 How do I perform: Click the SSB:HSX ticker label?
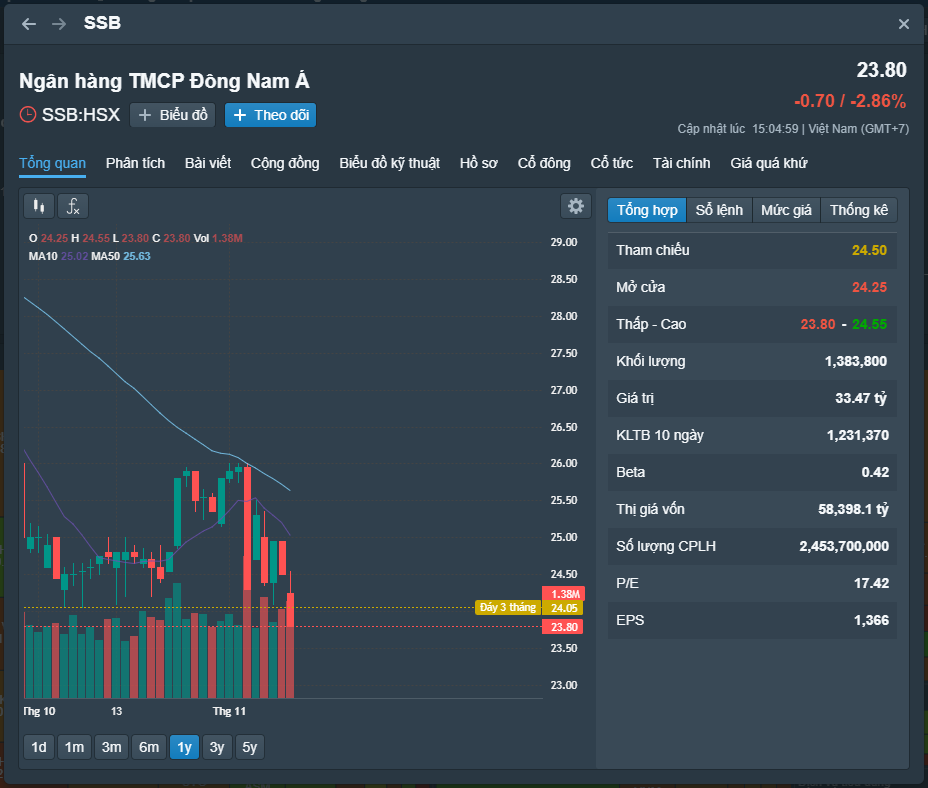(80, 114)
